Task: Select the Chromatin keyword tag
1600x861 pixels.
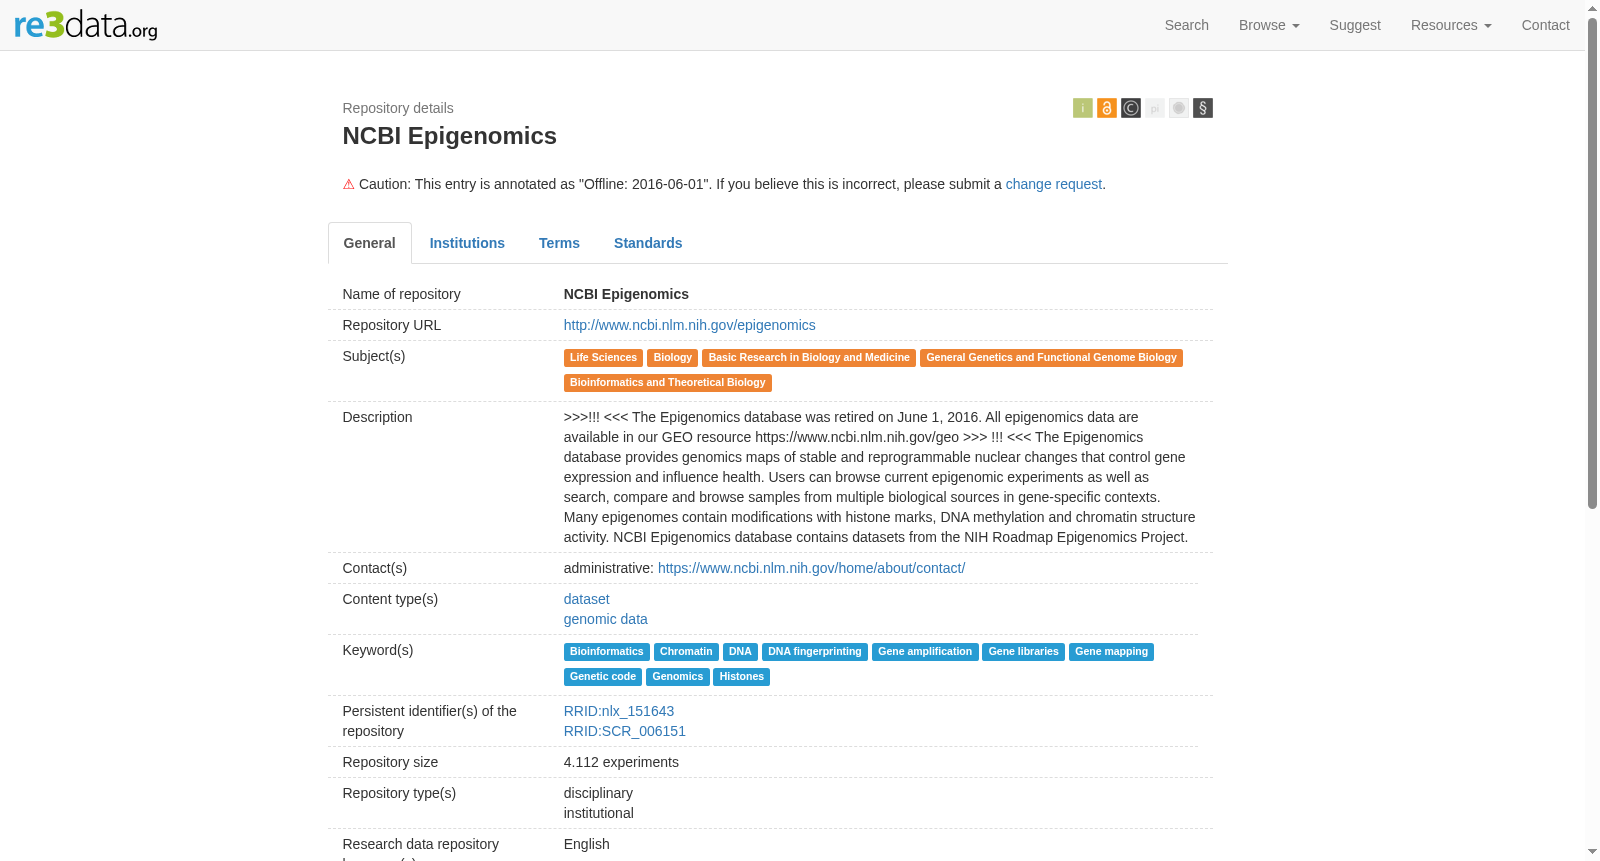Action: pyautogui.click(x=686, y=652)
